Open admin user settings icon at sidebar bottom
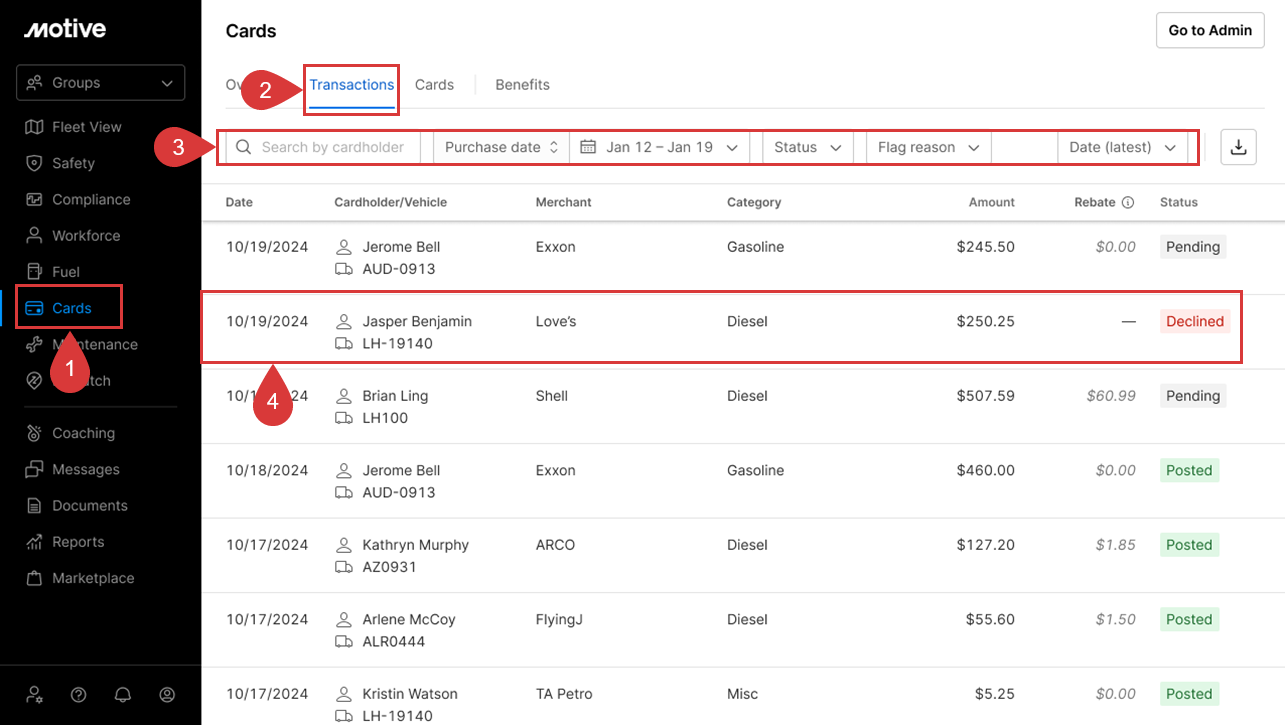1285x725 pixels. pos(35,694)
